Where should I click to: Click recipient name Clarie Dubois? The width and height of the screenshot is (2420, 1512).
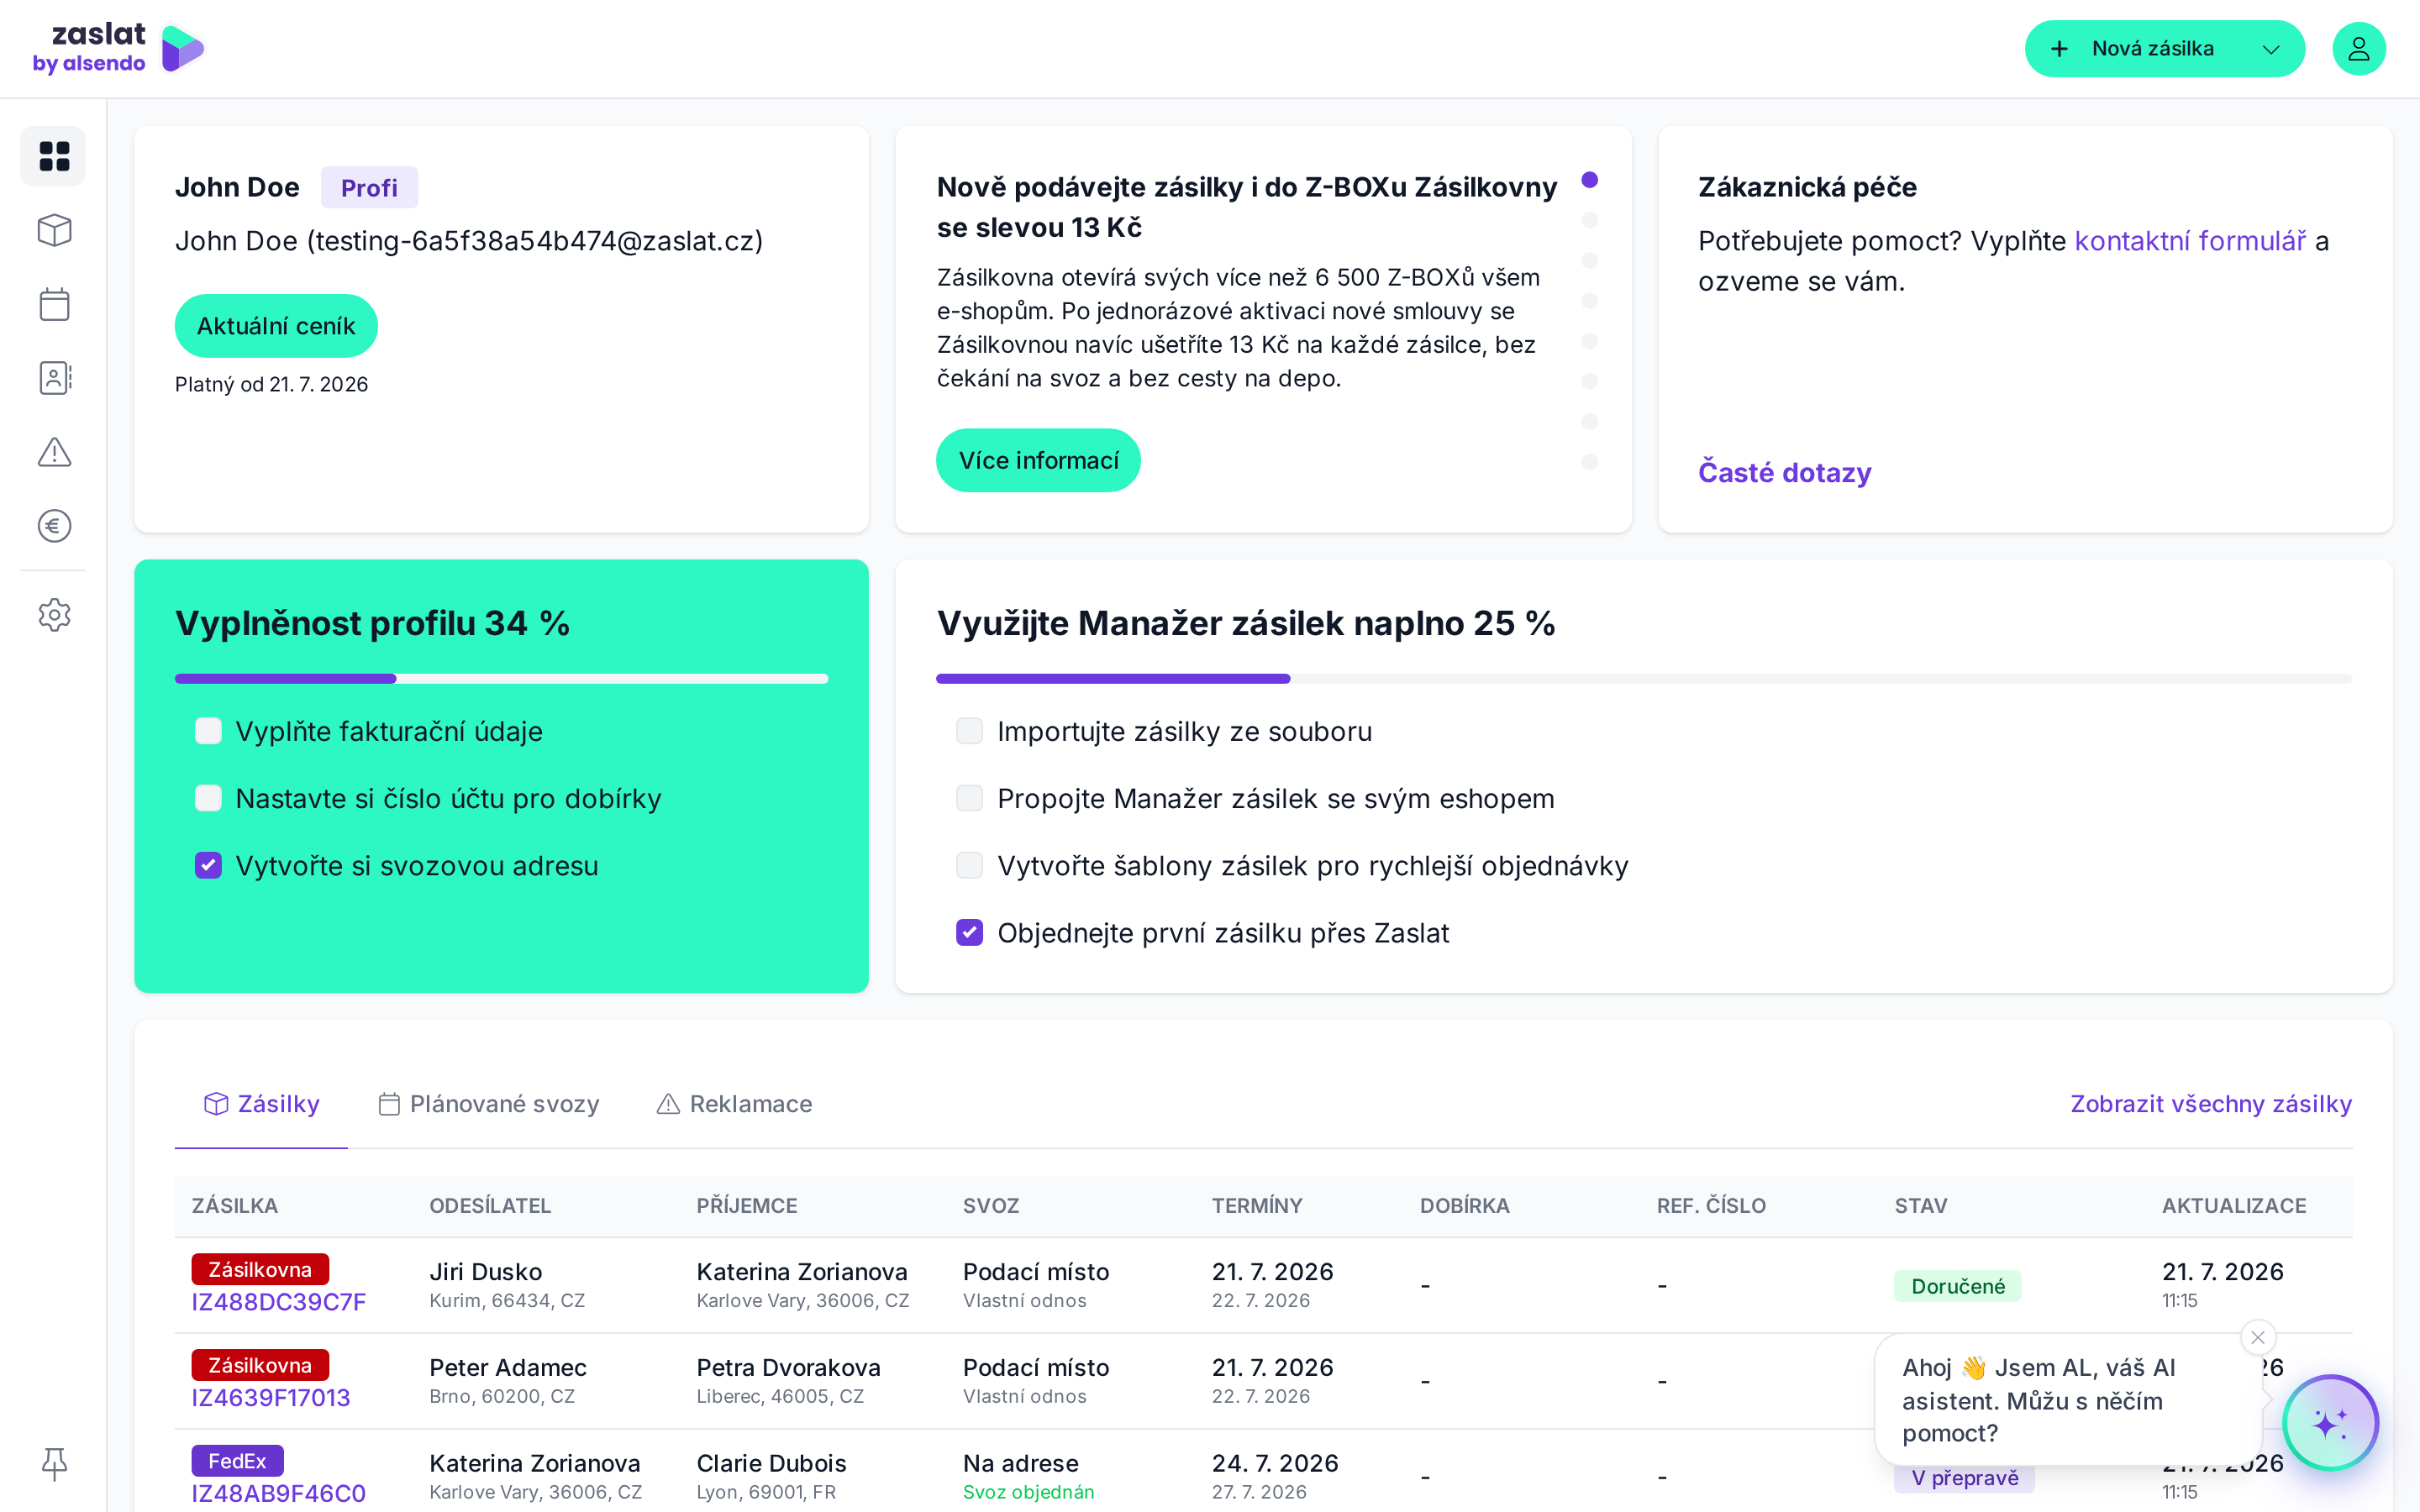[772, 1464]
